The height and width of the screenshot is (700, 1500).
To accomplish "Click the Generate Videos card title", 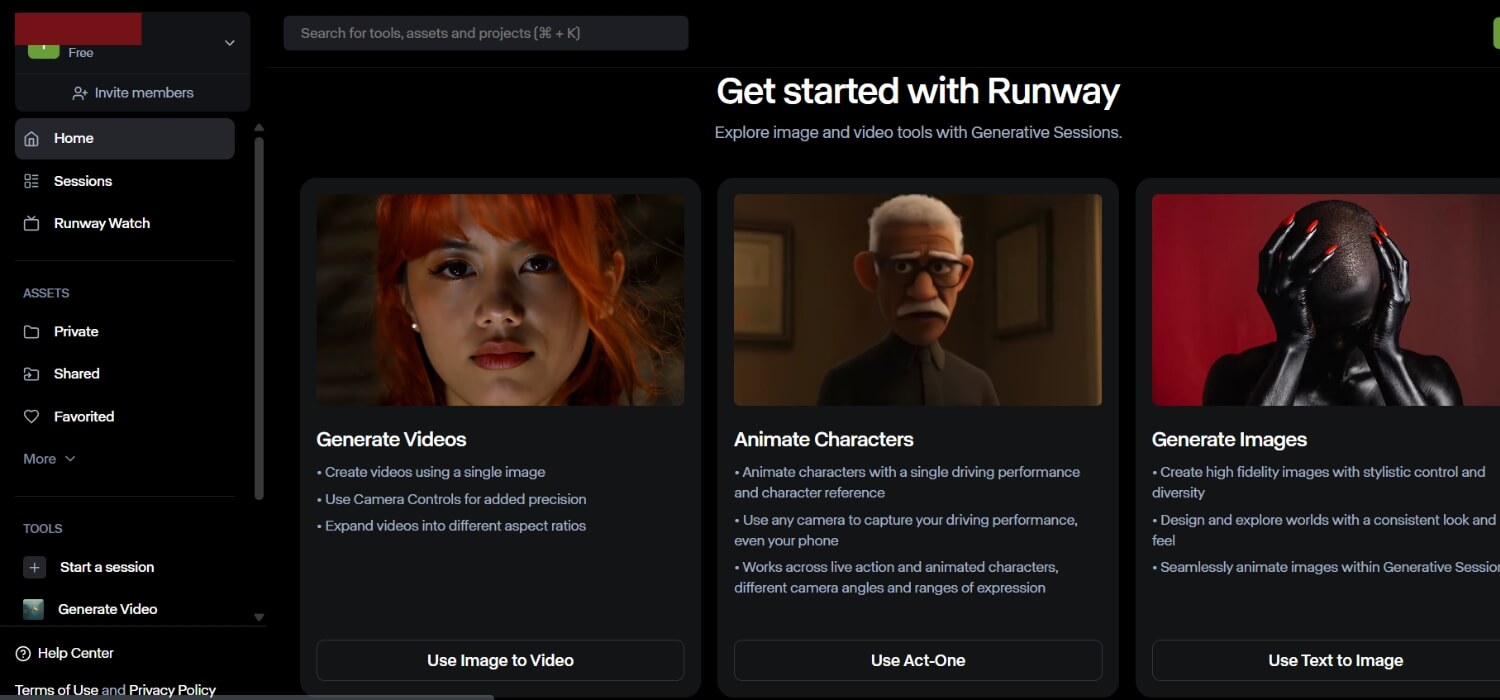I will click(391, 439).
